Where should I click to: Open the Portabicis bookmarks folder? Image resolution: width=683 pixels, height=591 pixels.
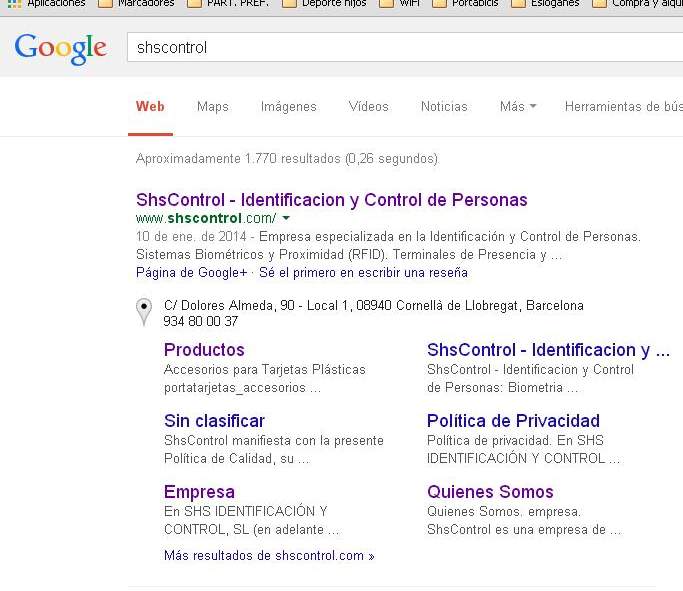(x=465, y=3)
